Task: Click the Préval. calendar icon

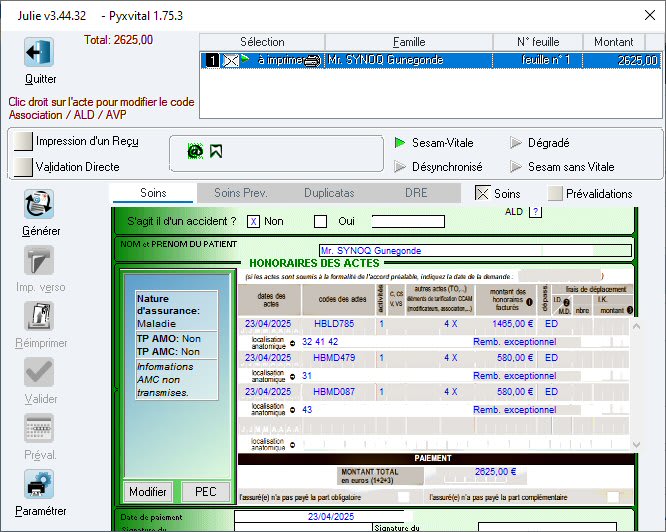Action: pos(39,429)
